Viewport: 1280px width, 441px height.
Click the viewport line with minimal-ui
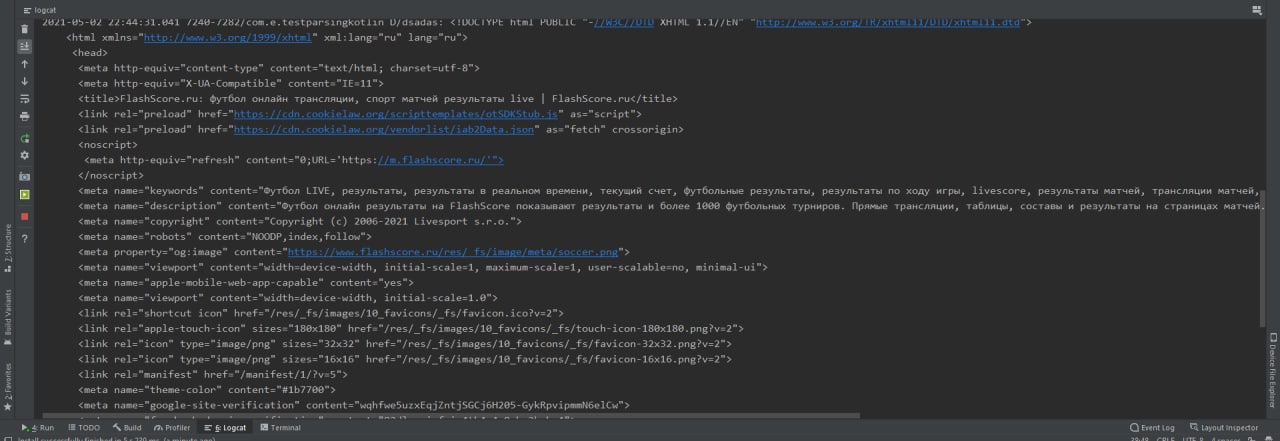click(x=423, y=268)
